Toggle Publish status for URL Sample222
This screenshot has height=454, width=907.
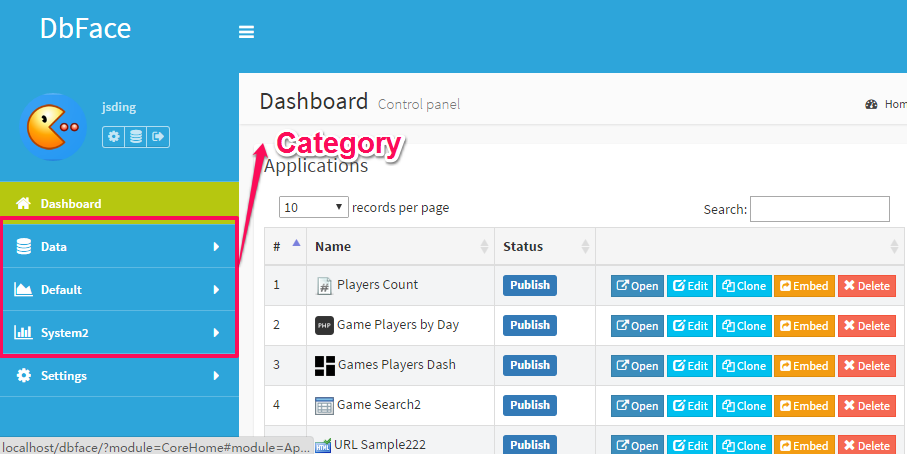530,445
